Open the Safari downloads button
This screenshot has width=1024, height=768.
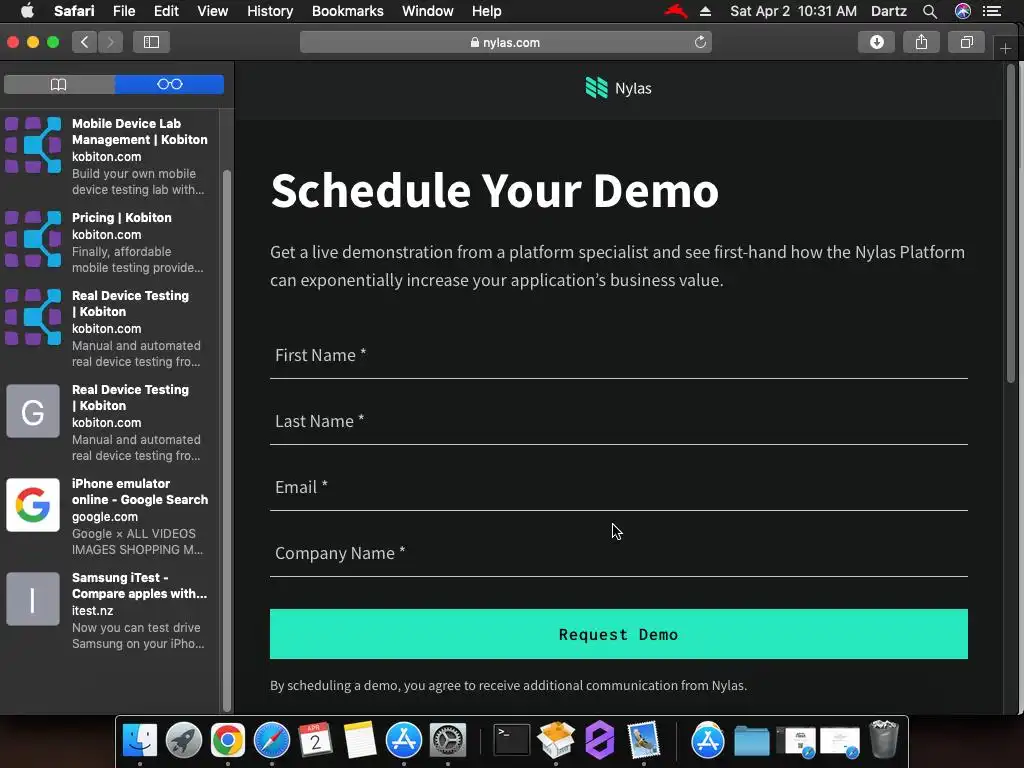pyautogui.click(x=876, y=42)
